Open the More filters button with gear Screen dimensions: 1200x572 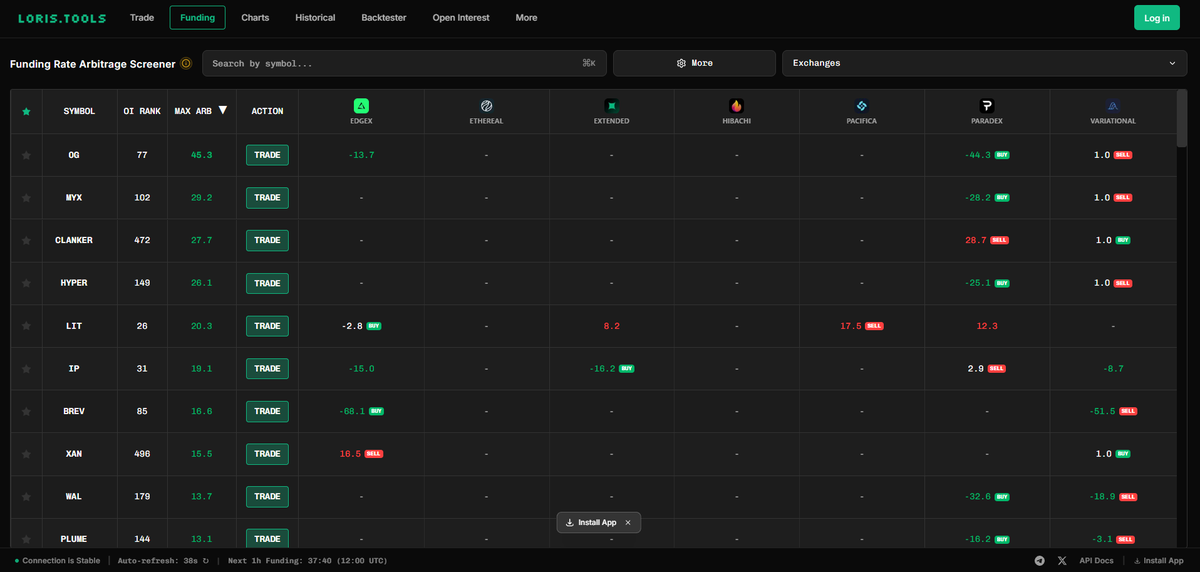[x=694, y=63]
